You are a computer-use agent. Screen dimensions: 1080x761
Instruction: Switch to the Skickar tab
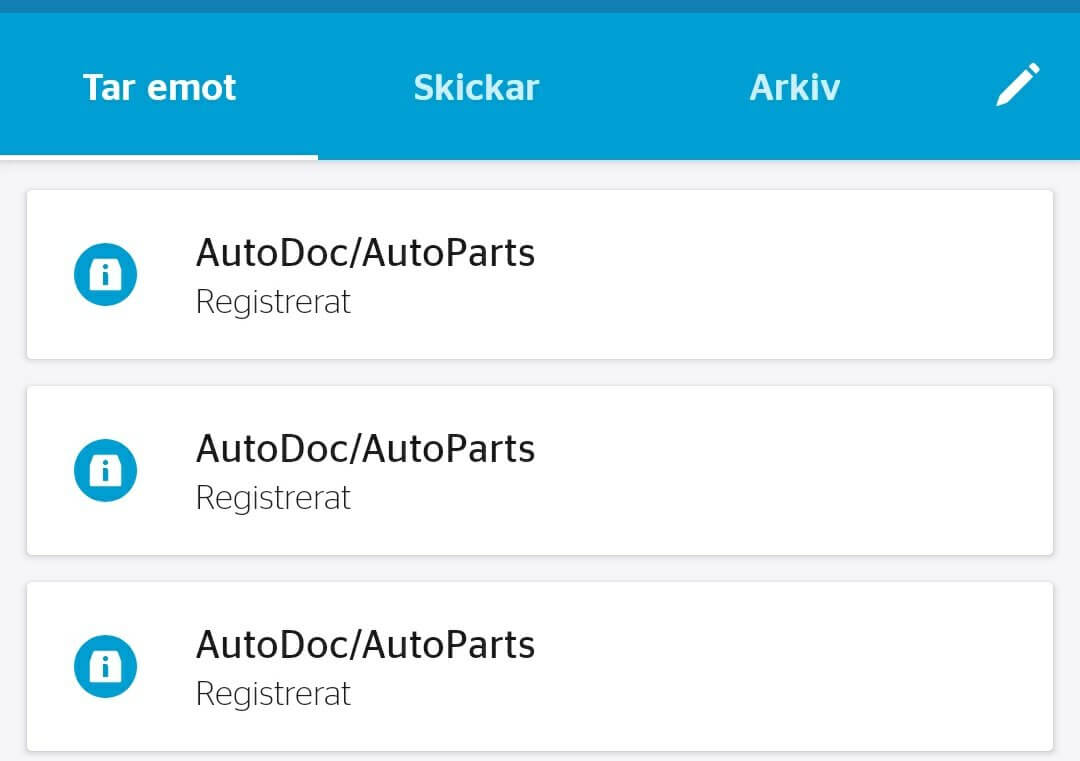click(x=476, y=87)
